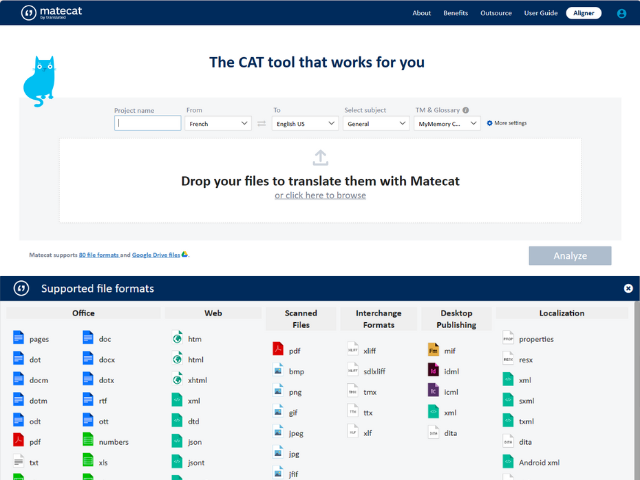Focus the Project name input field
640x480 pixels.
pos(148,123)
